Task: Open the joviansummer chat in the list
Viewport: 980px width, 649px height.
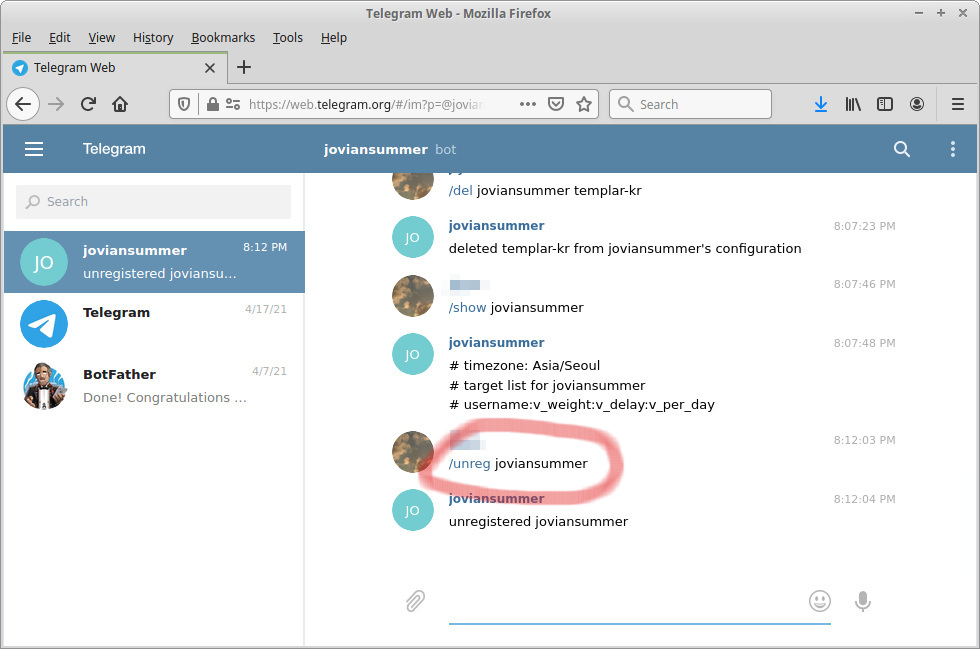Action: [x=154, y=262]
